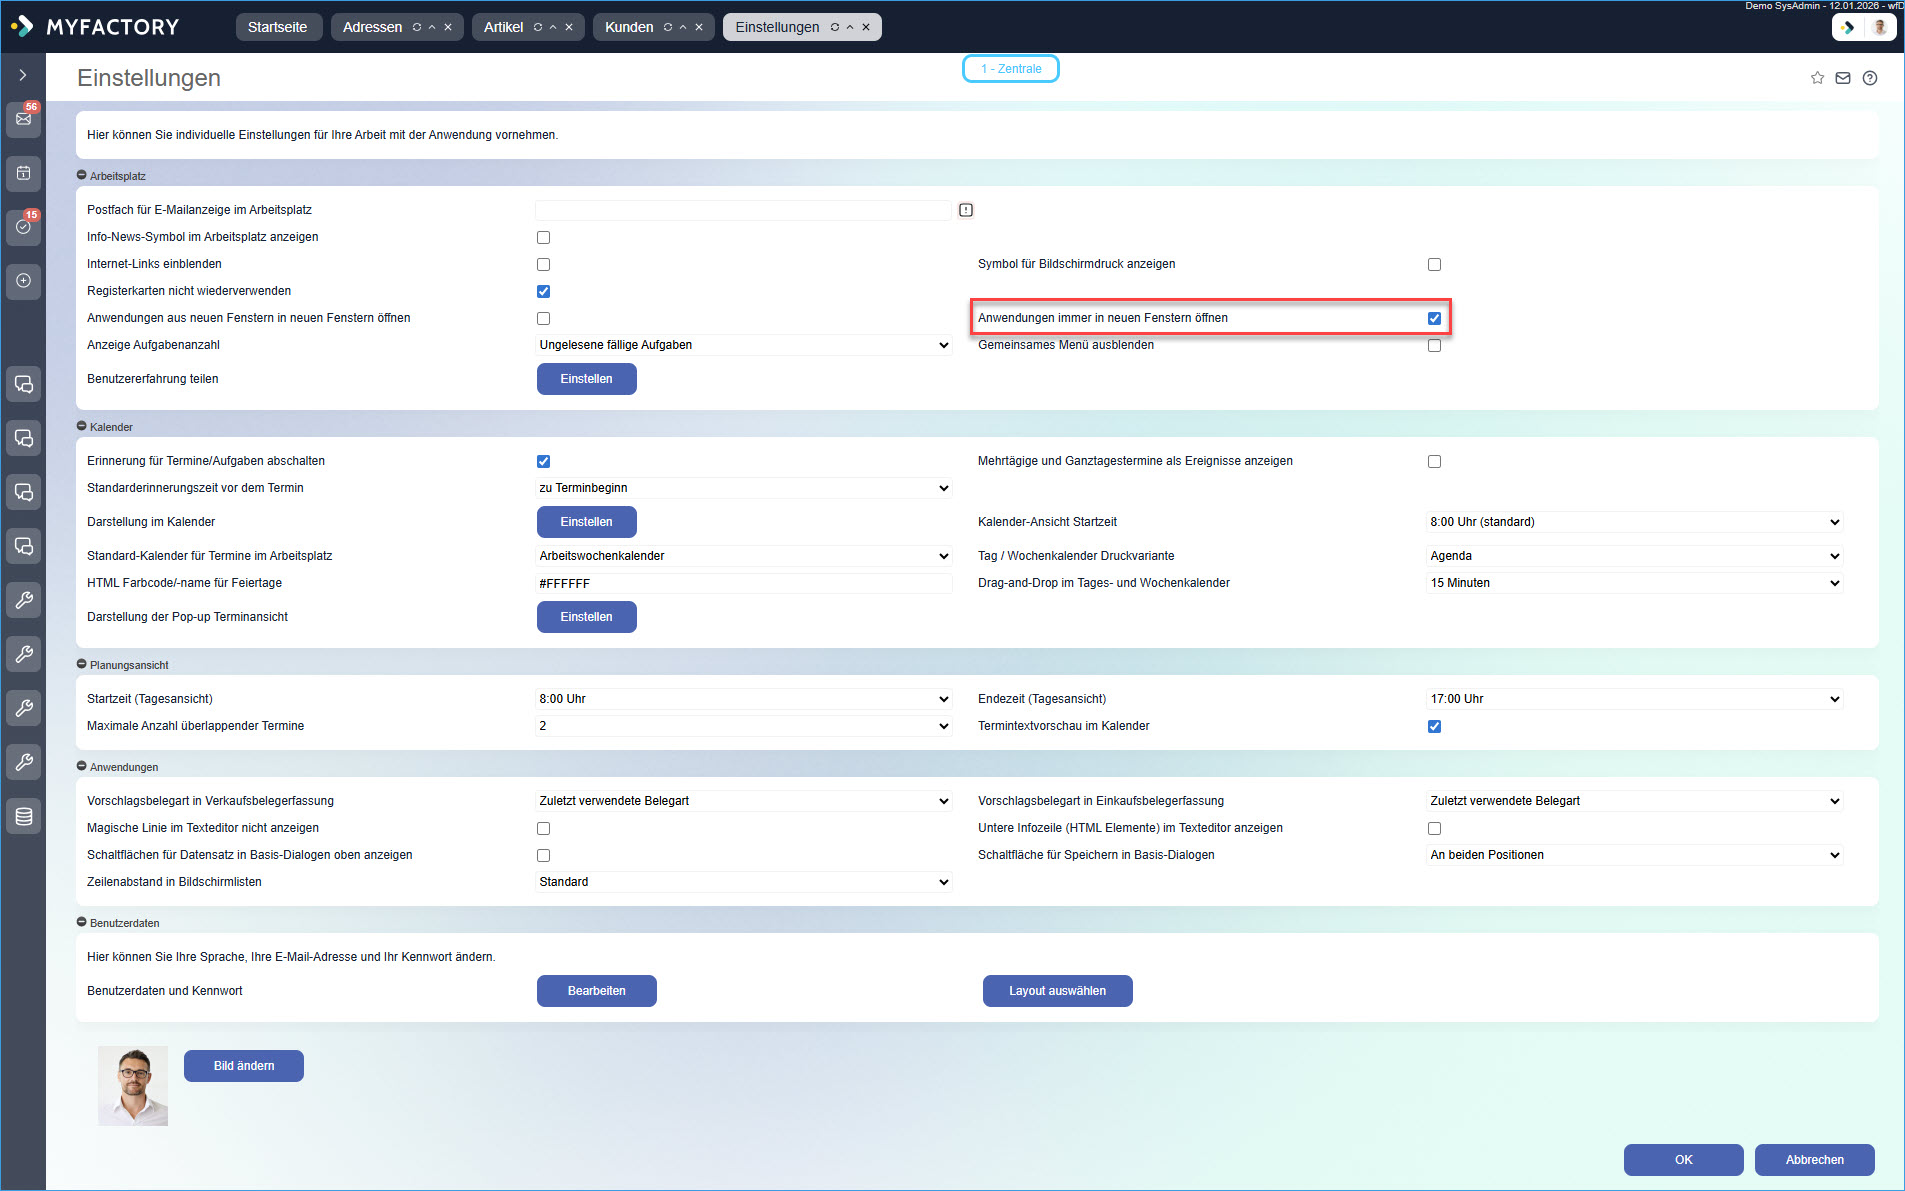Open the tasks icon showing 15 pending items
Screen dimensions: 1905x1191
[23, 227]
